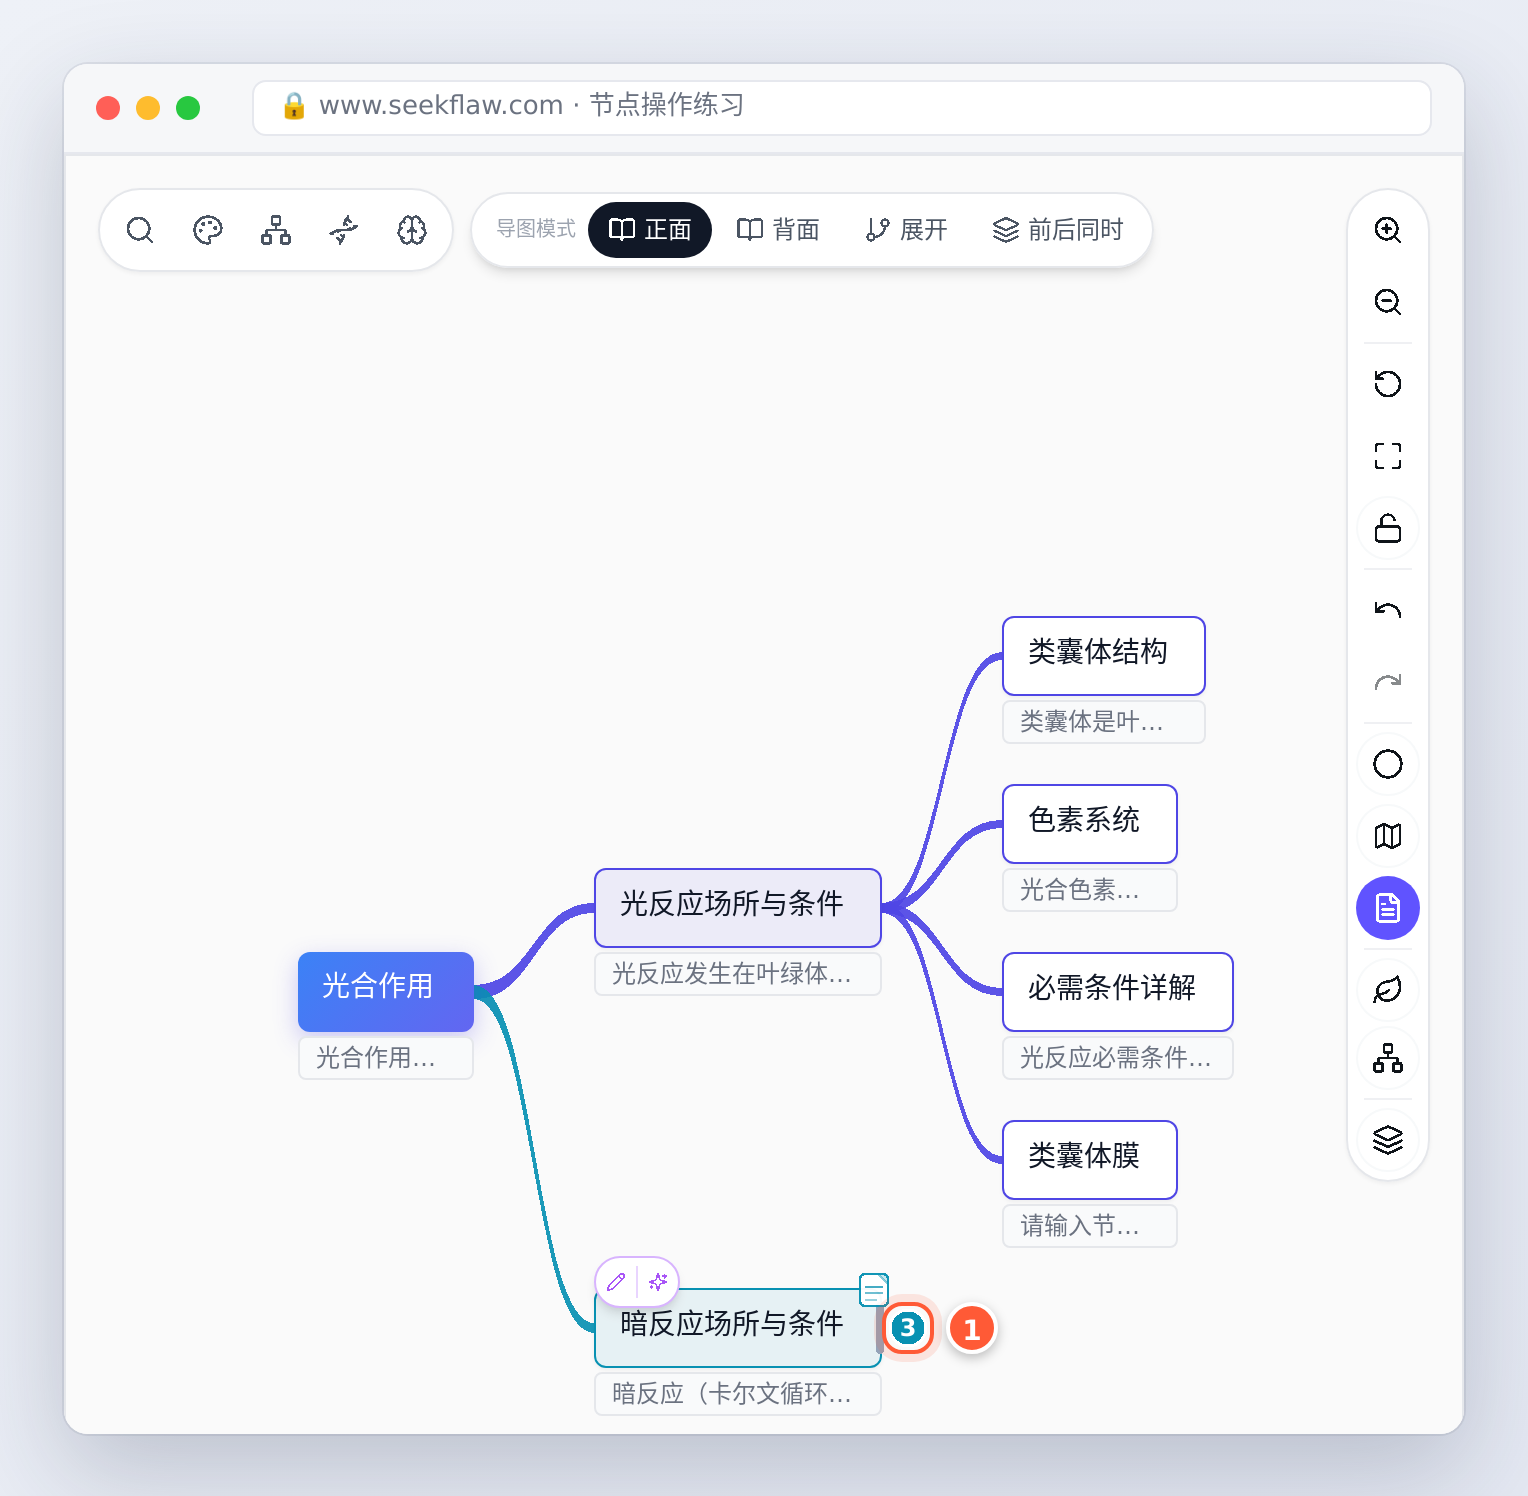The height and width of the screenshot is (1496, 1528).
Task: Select the 类囊体结构 node
Action: [1104, 655]
